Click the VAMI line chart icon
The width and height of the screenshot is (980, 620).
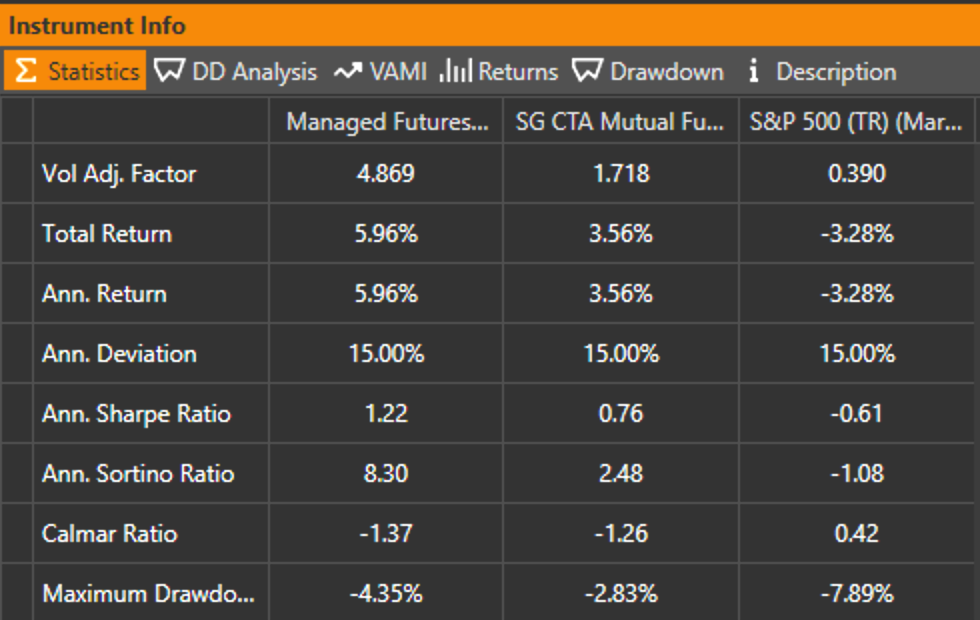pos(347,72)
